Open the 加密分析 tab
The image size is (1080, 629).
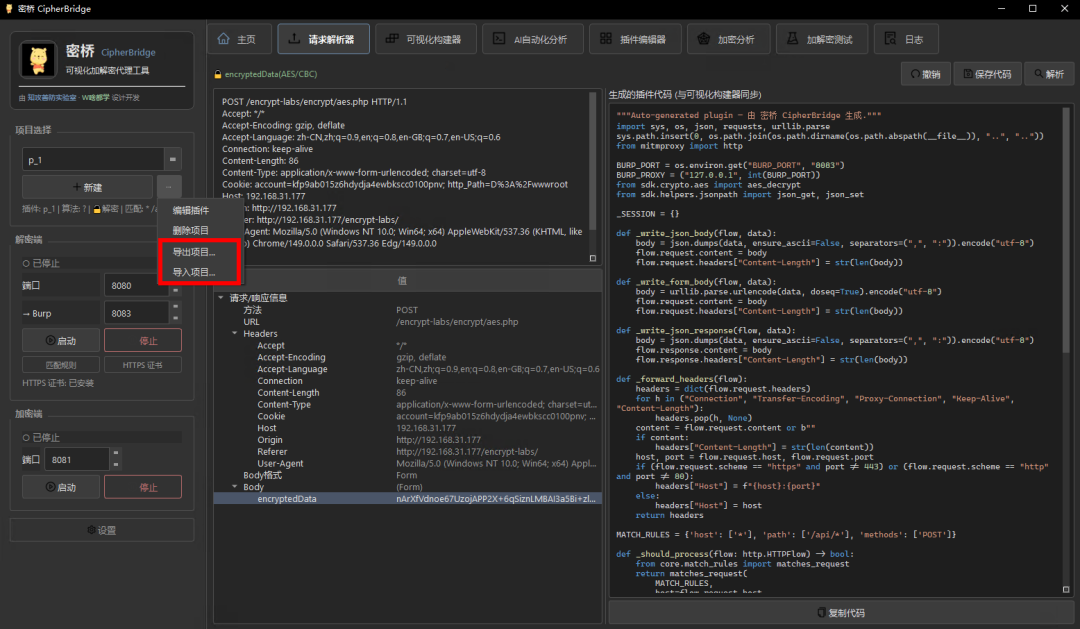pos(727,39)
